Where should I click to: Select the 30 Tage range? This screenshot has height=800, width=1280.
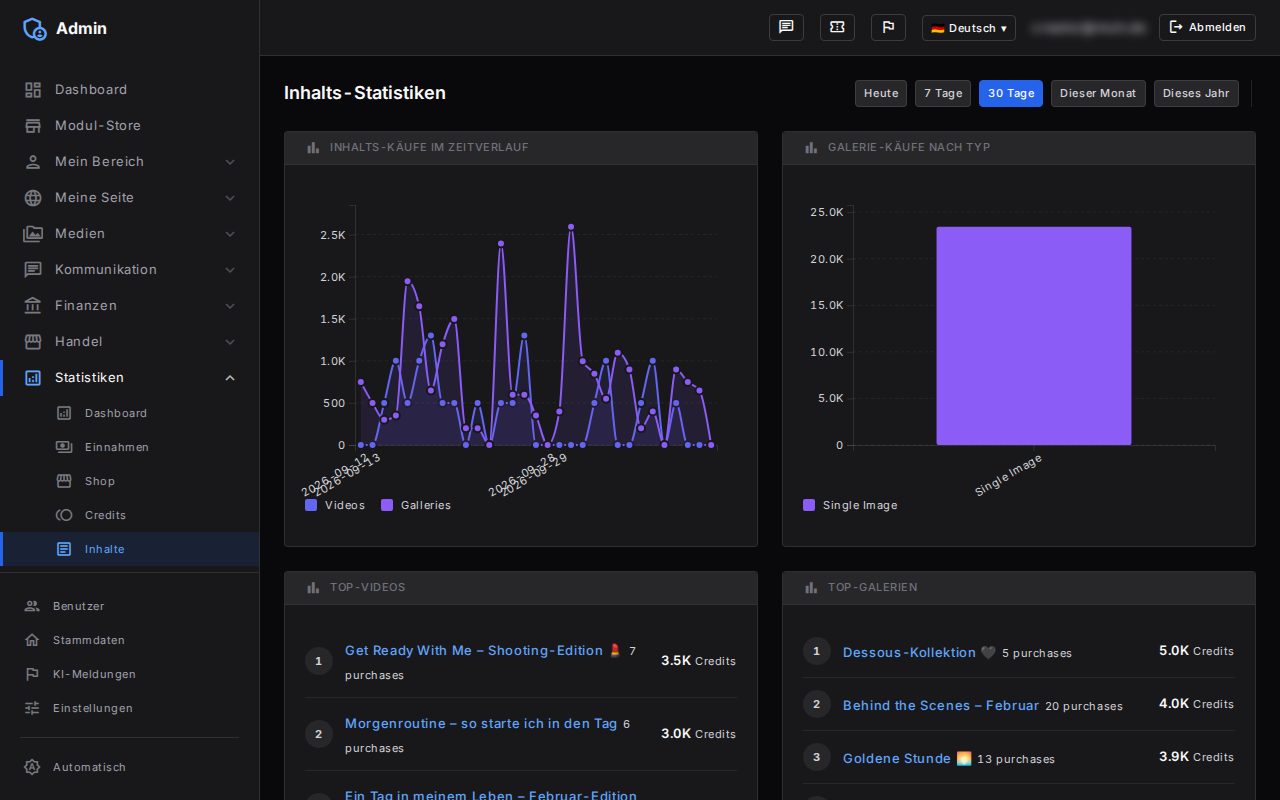point(1011,93)
